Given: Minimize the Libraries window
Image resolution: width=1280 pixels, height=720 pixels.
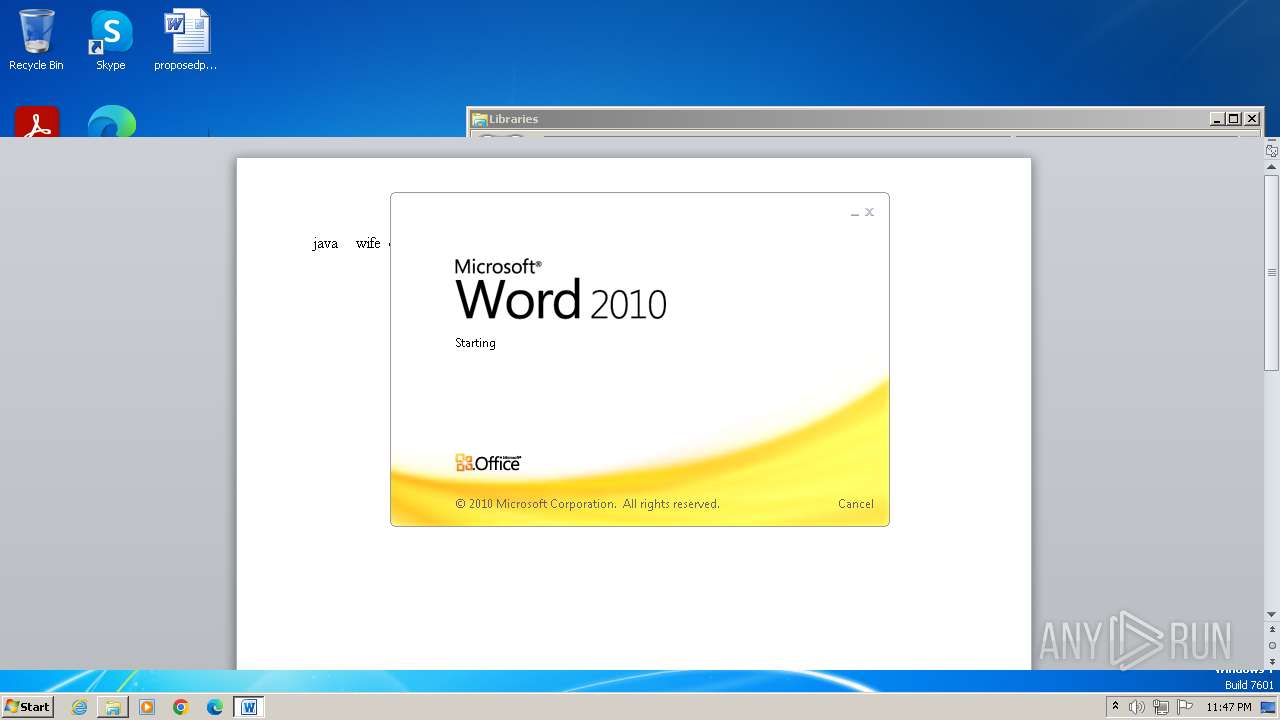Looking at the screenshot, I should [x=1217, y=119].
